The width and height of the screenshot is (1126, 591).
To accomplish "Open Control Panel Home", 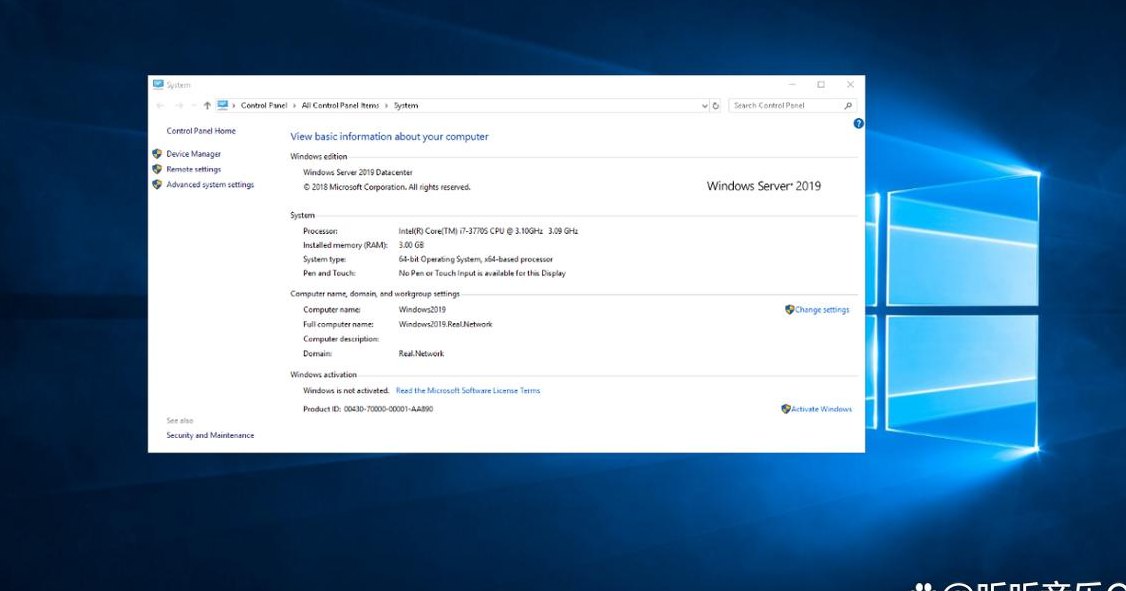I will 201,131.
